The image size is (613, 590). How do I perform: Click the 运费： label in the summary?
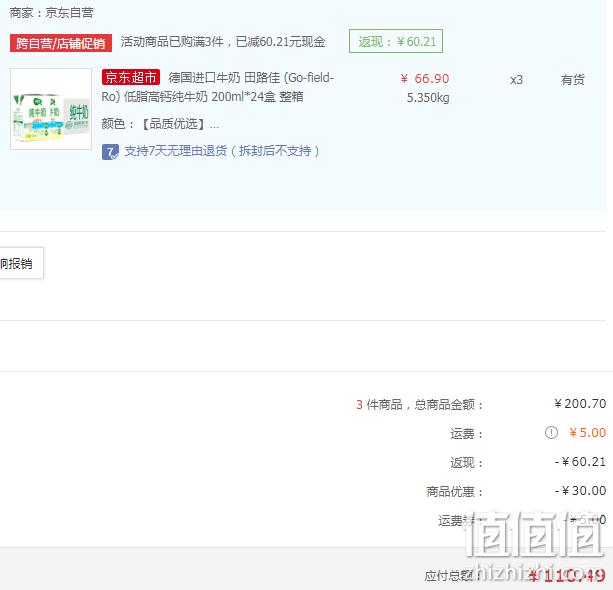tap(467, 434)
